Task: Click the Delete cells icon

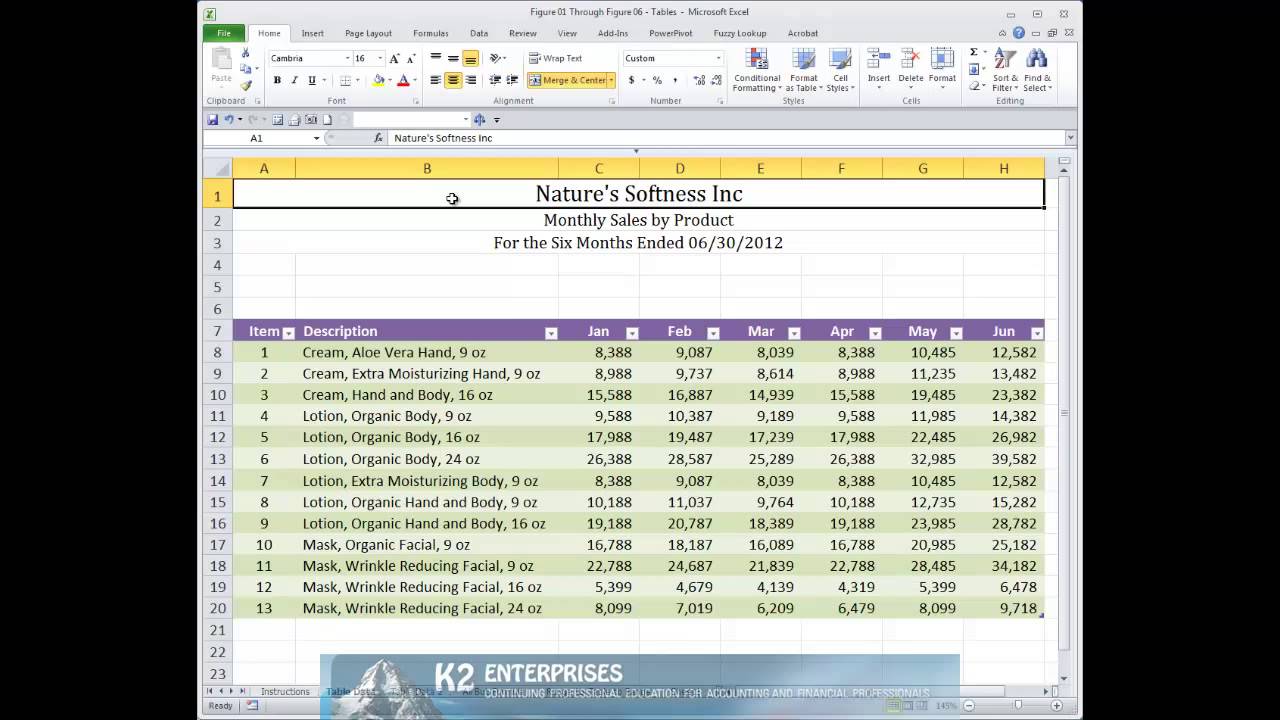Action: (911, 67)
